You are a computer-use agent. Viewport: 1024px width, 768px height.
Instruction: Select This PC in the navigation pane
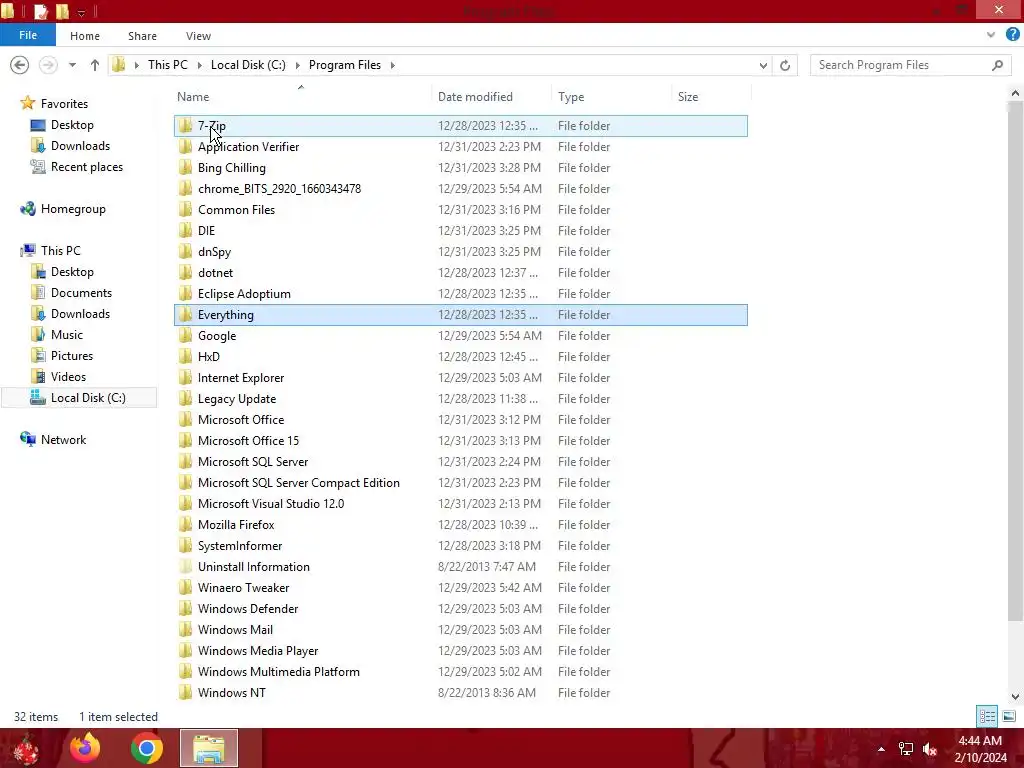(x=60, y=251)
